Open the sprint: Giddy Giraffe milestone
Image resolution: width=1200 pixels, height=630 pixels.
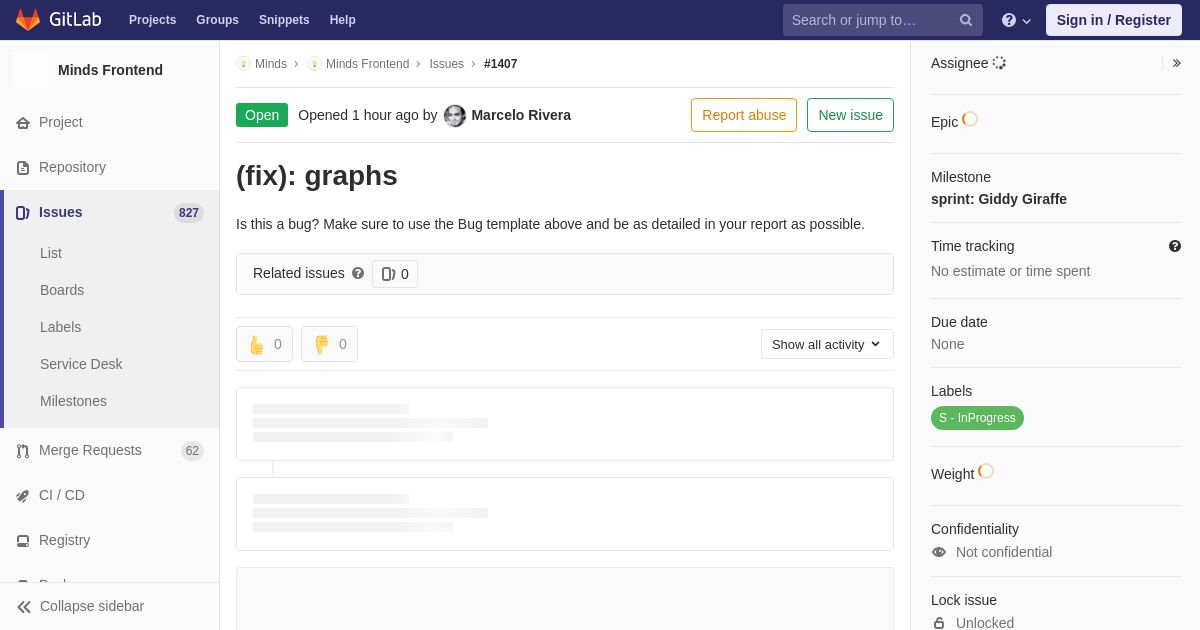click(x=999, y=199)
